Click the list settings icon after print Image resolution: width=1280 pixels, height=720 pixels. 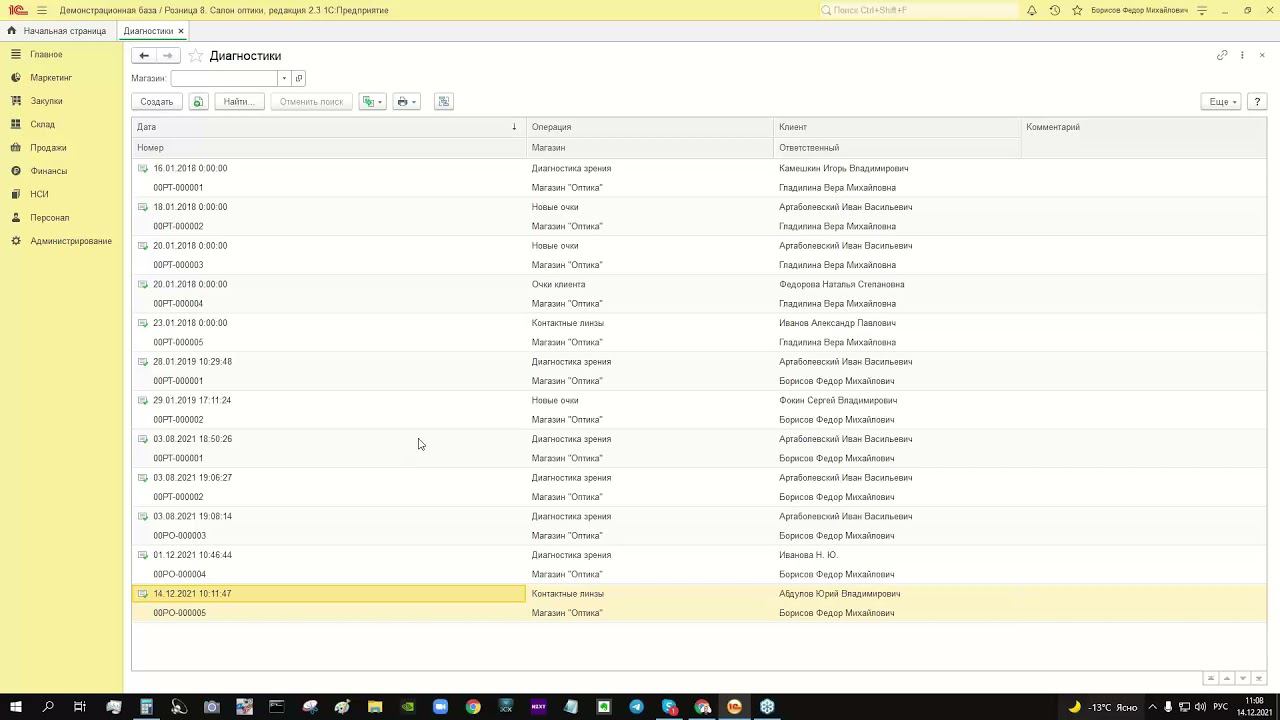pyautogui.click(x=444, y=102)
